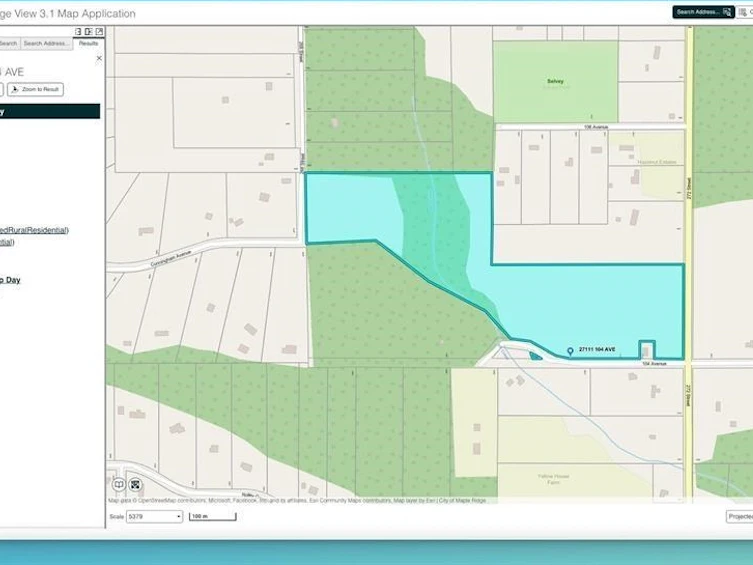Viewport: 753px width, 565px height.
Task: Click the dark Search Address button at top
Action: [x=703, y=12]
